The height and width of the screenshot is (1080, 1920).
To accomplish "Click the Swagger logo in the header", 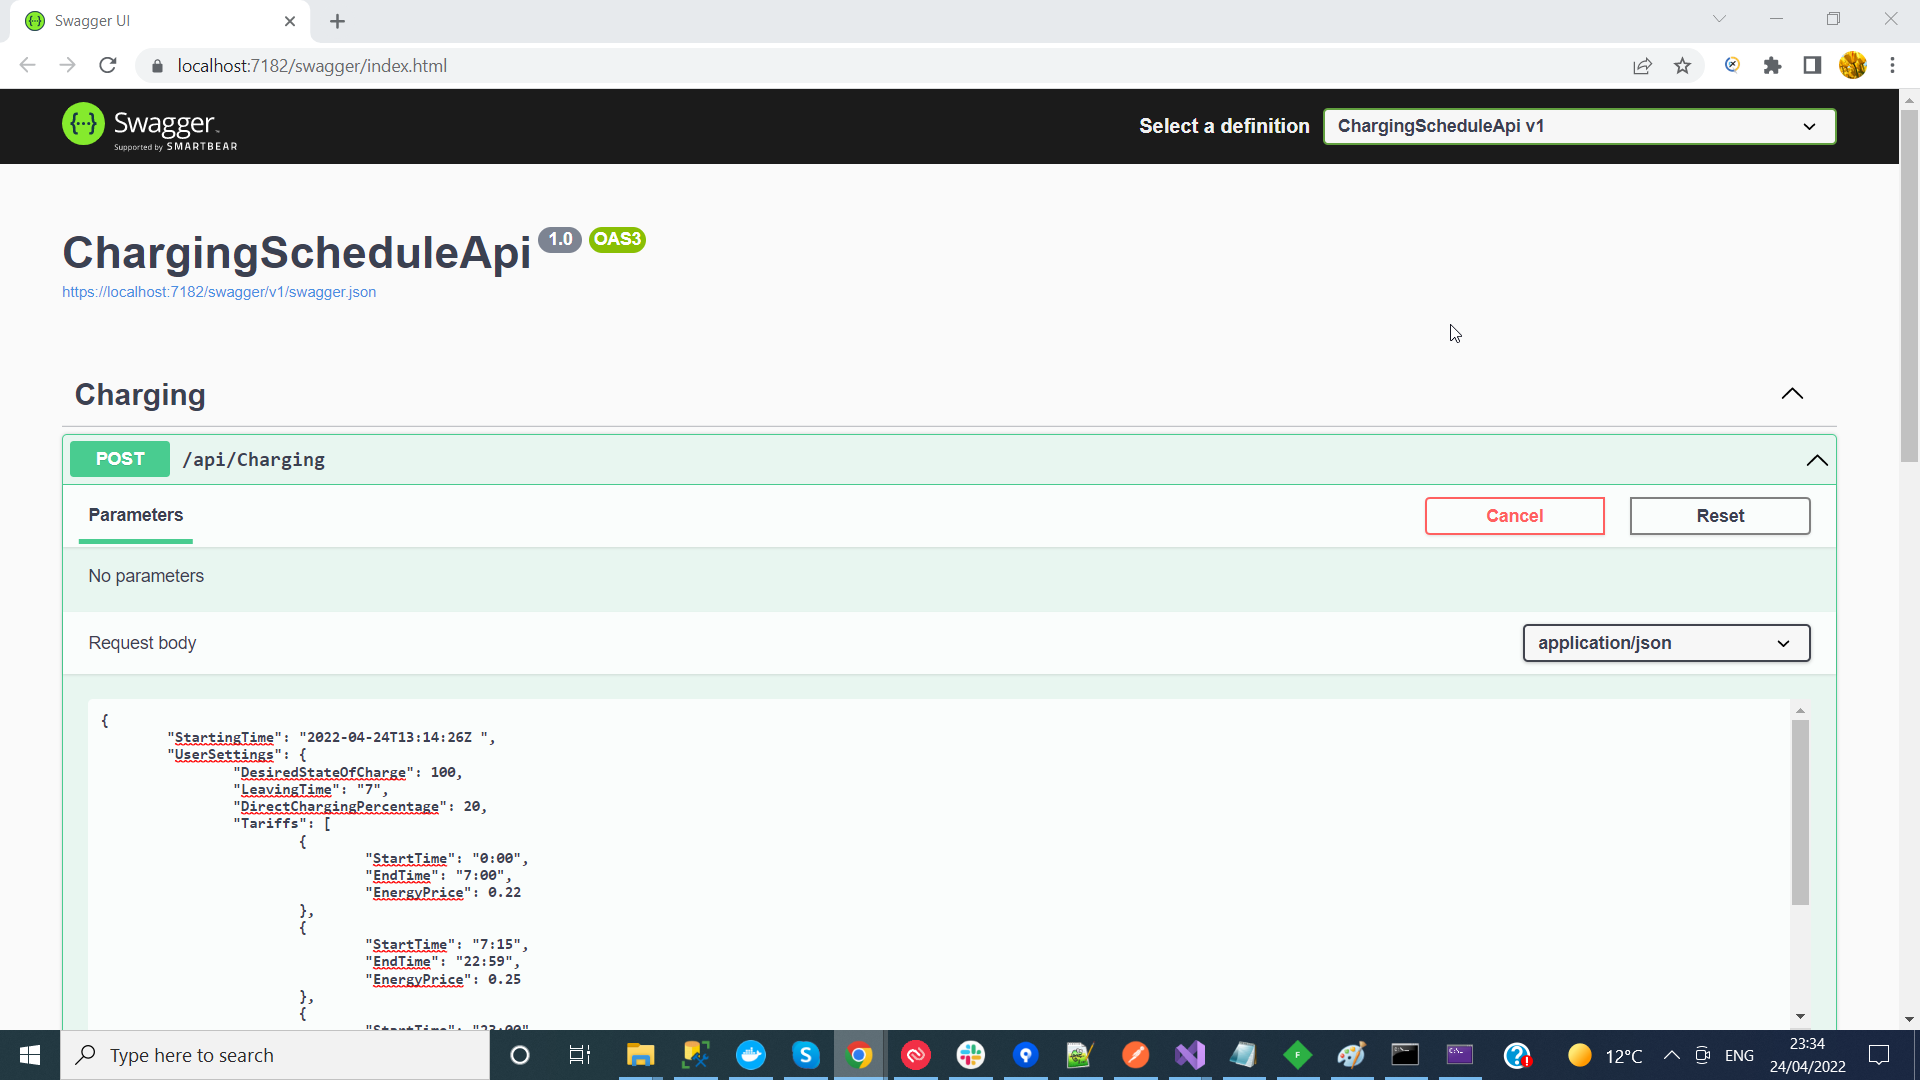I will point(150,126).
